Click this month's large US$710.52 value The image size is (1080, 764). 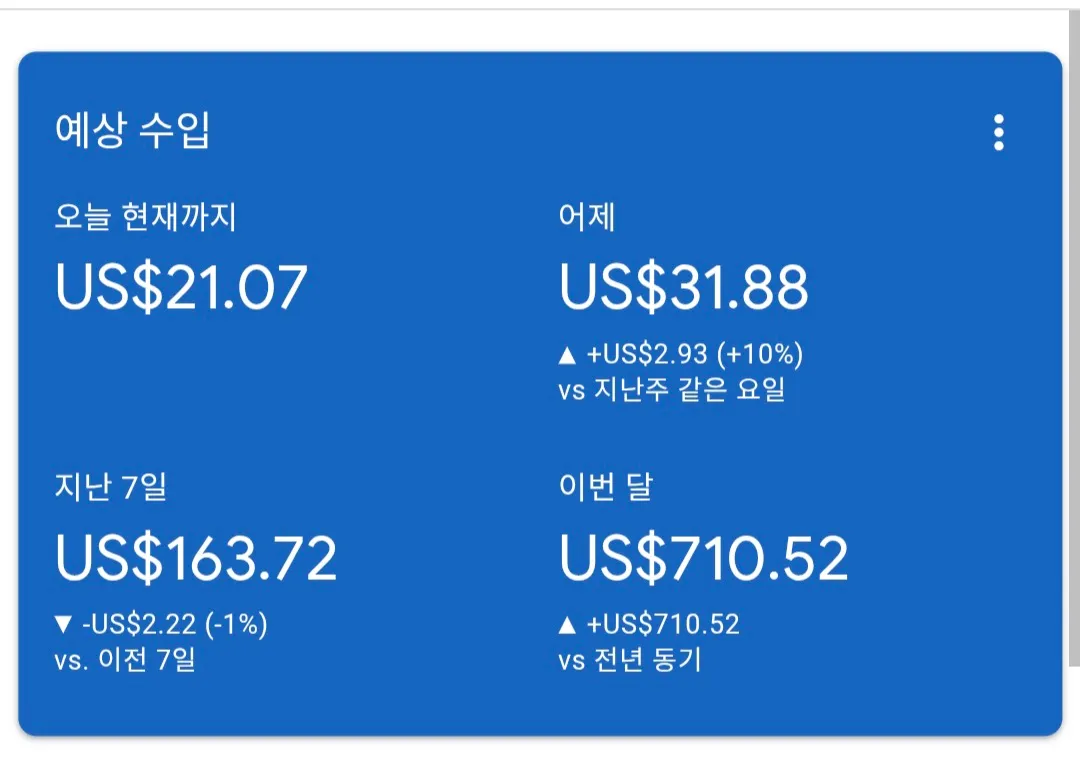coord(704,558)
